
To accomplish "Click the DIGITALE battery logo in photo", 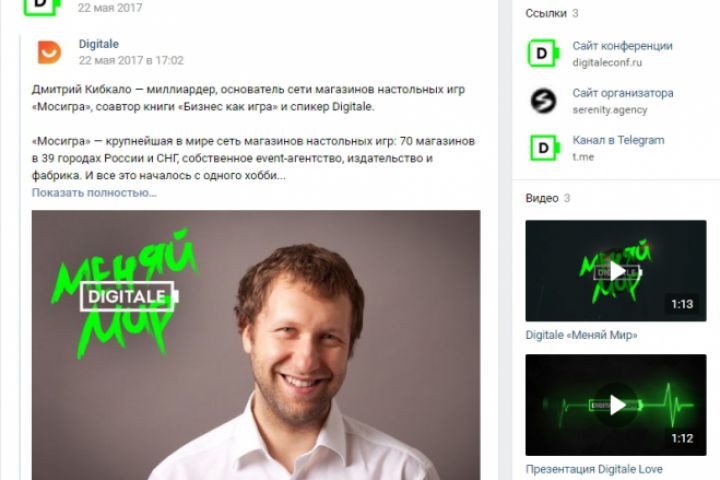I will (129, 296).
